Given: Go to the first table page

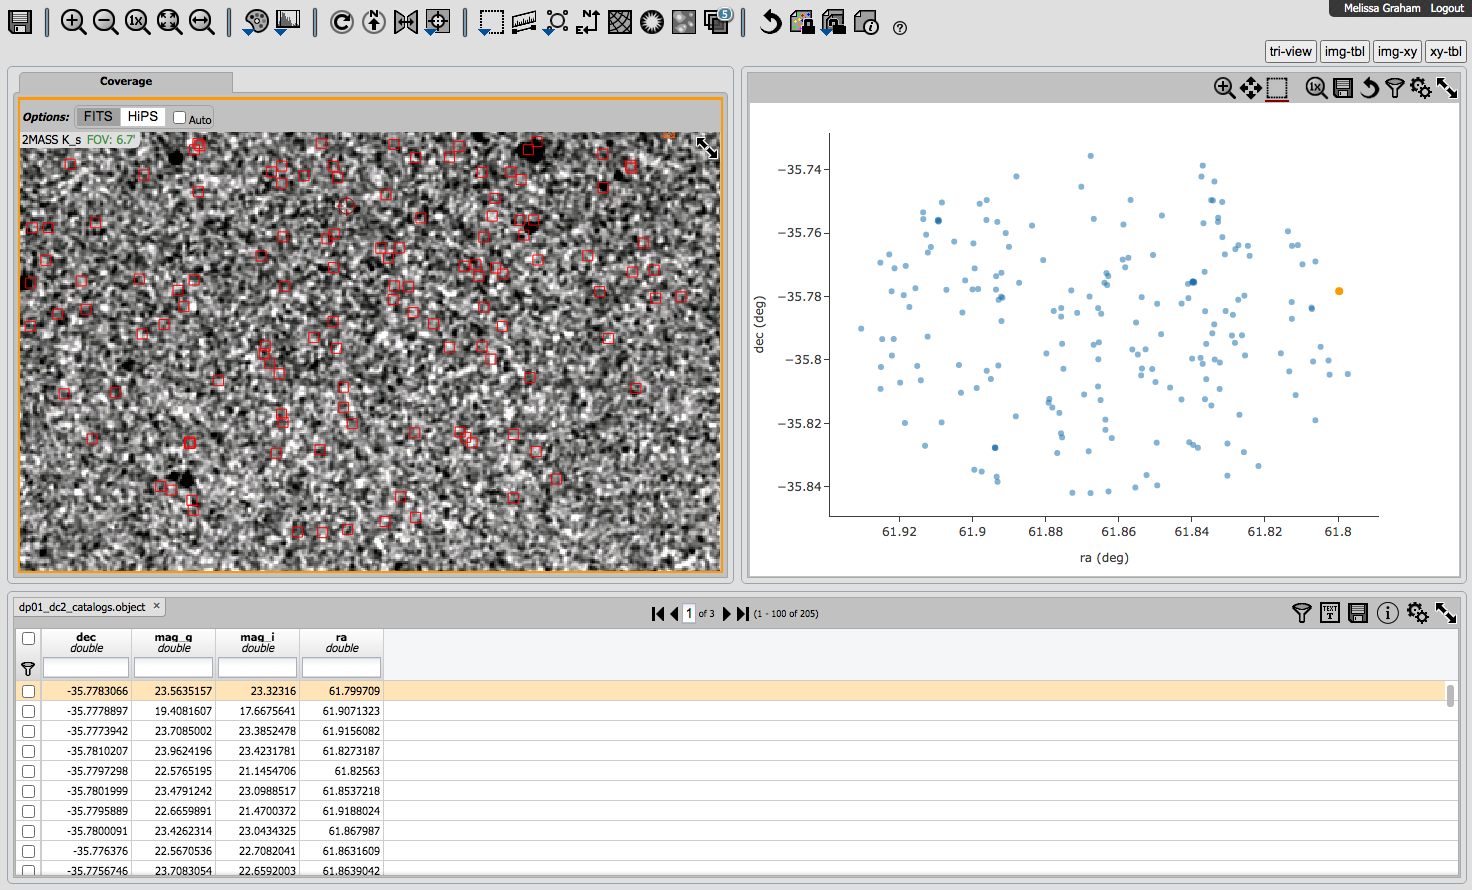Looking at the screenshot, I should pyautogui.click(x=658, y=613).
